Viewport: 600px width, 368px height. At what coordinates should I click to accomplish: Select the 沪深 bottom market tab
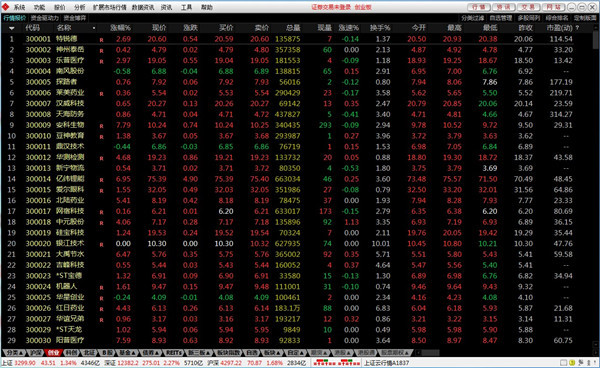[x=36, y=353]
